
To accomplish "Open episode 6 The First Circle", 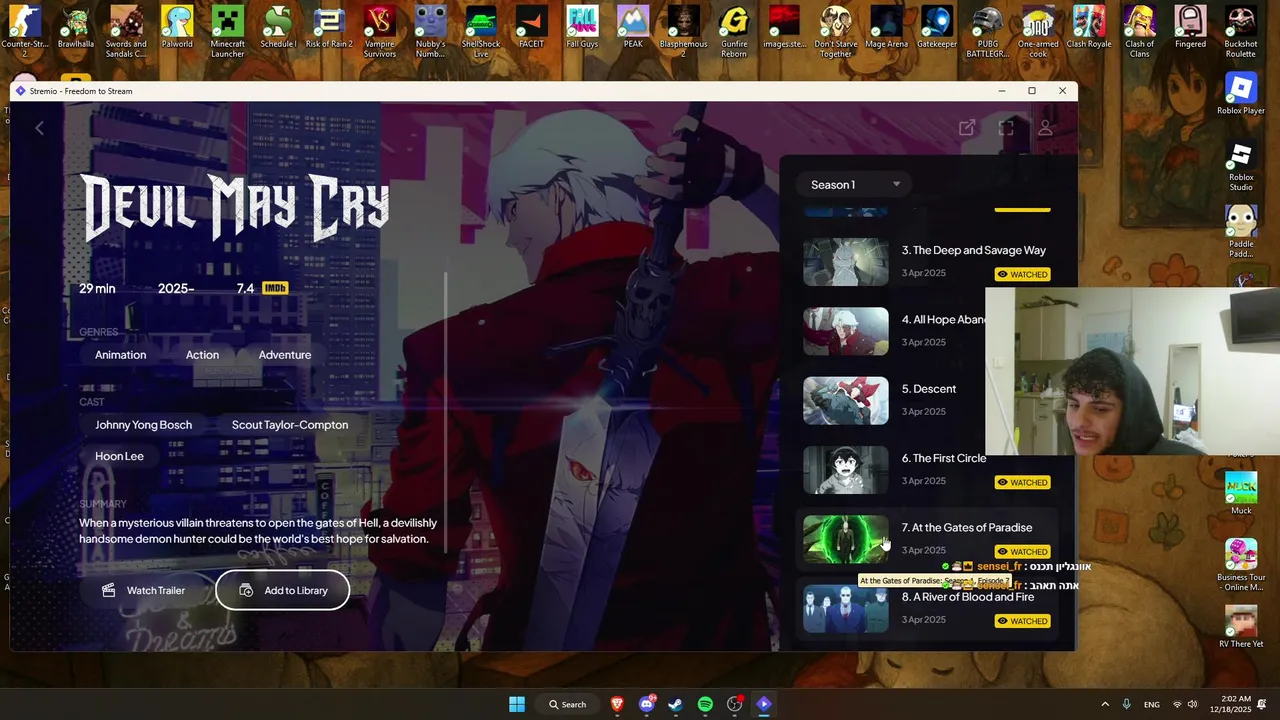I will [944, 458].
